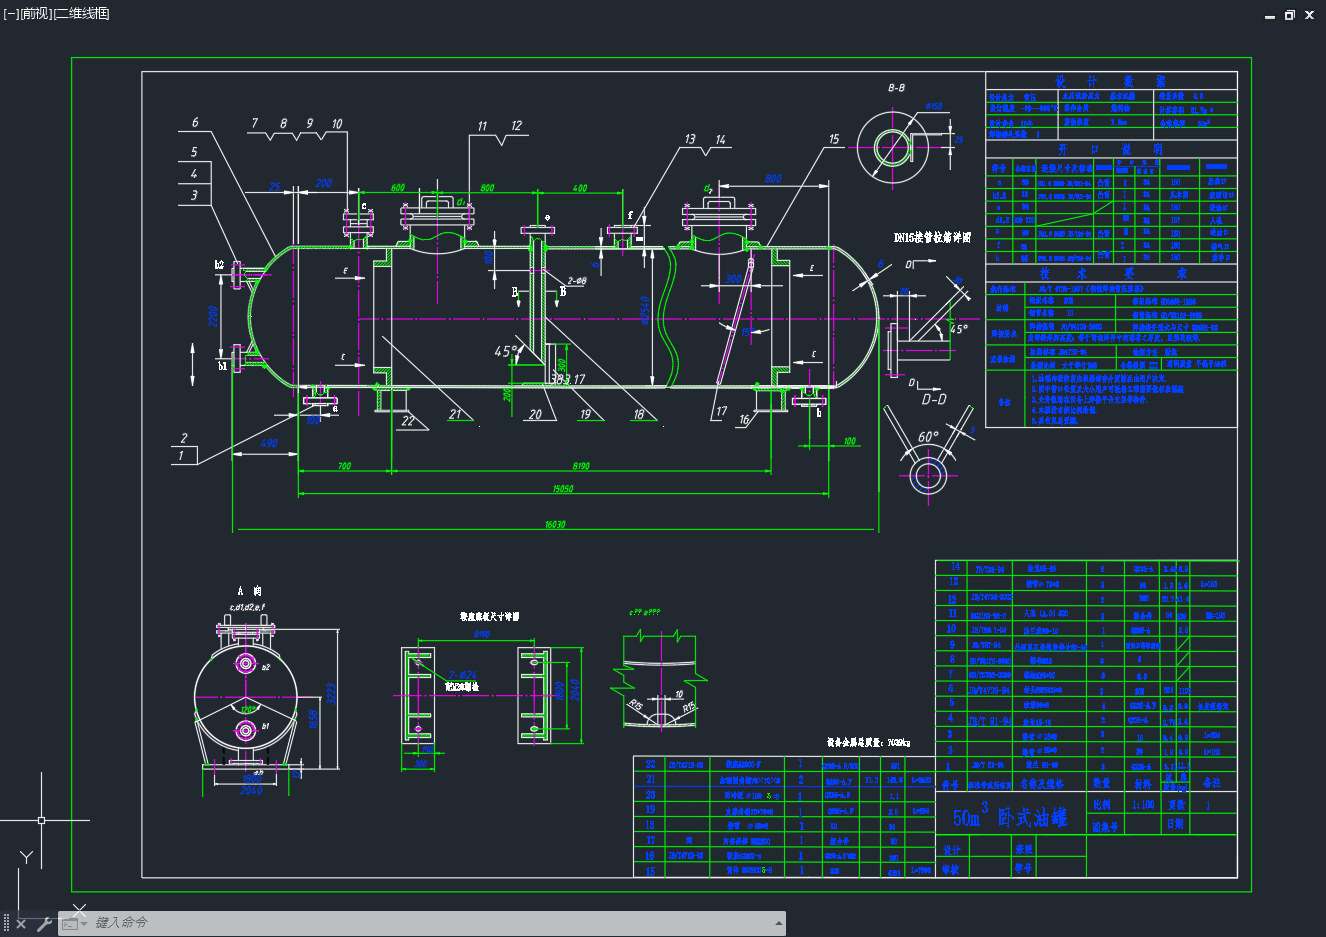Open the [-] viewport controls menu
The height and width of the screenshot is (937, 1326).
pos(10,14)
